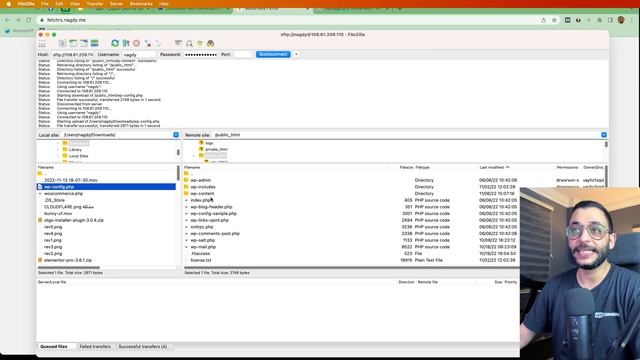Open the Local site path dropdown
The image size is (640, 360).
(x=176, y=135)
